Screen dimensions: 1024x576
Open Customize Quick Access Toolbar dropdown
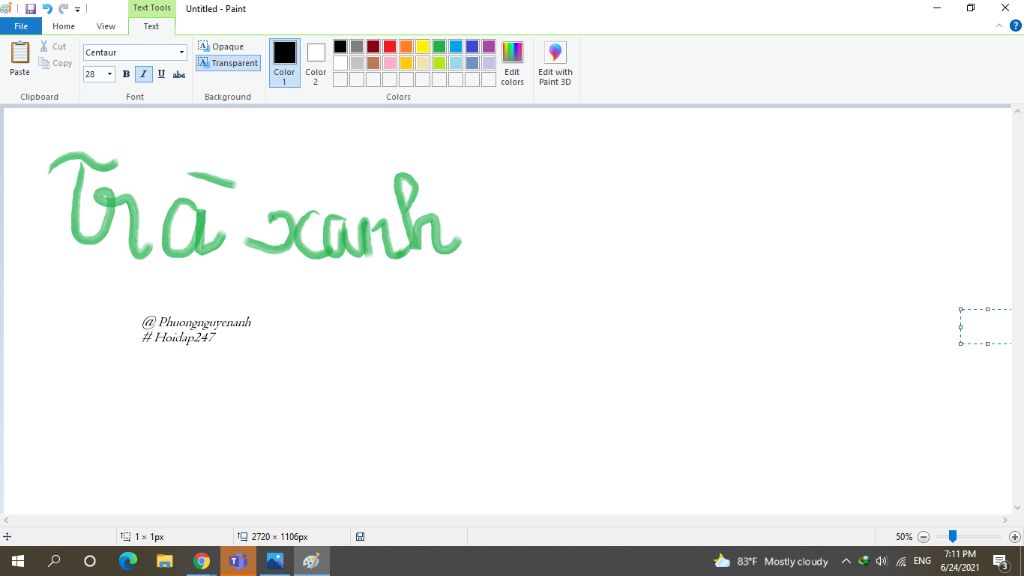coord(77,9)
